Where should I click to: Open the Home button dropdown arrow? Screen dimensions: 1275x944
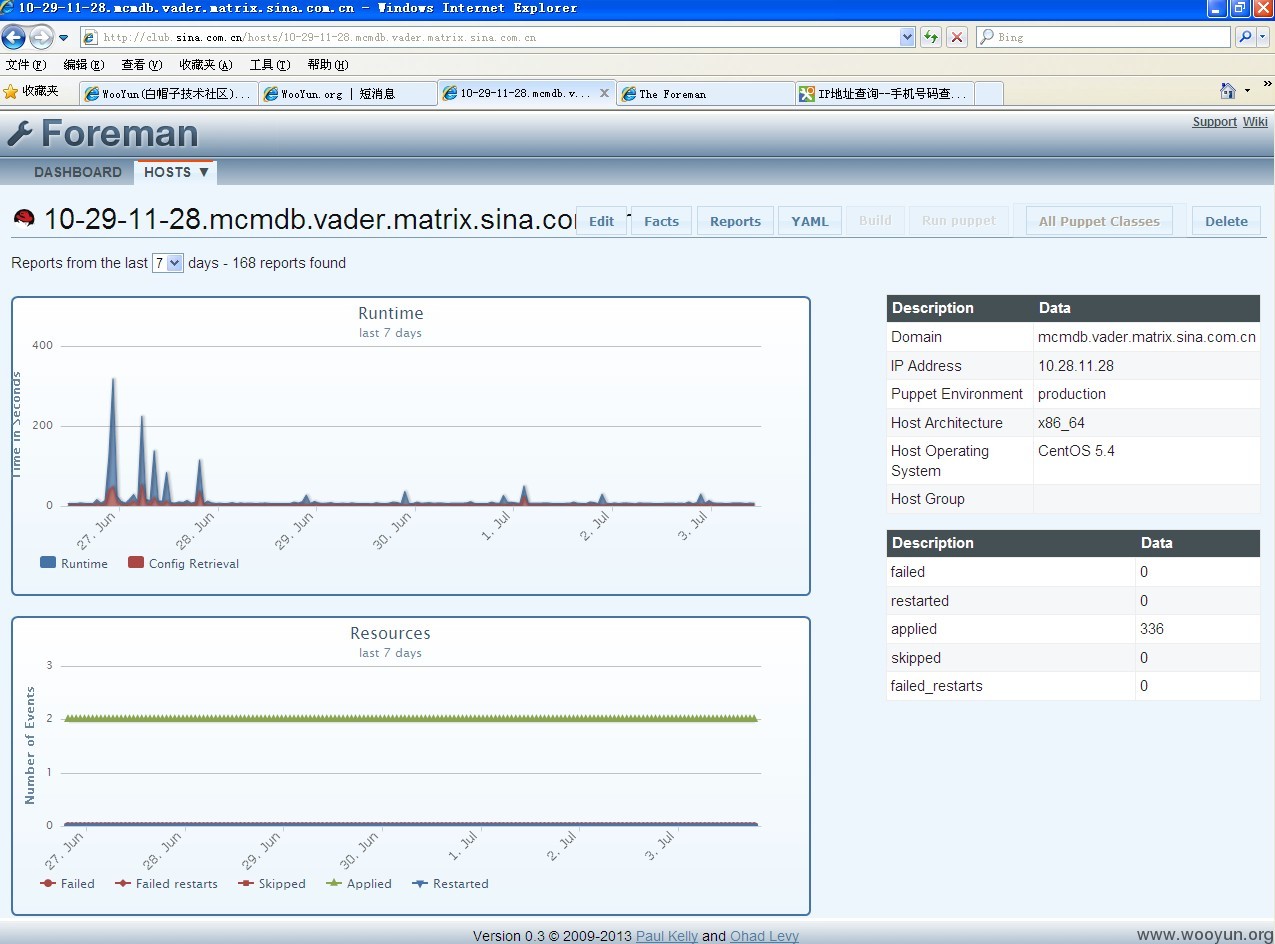pos(1247,92)
